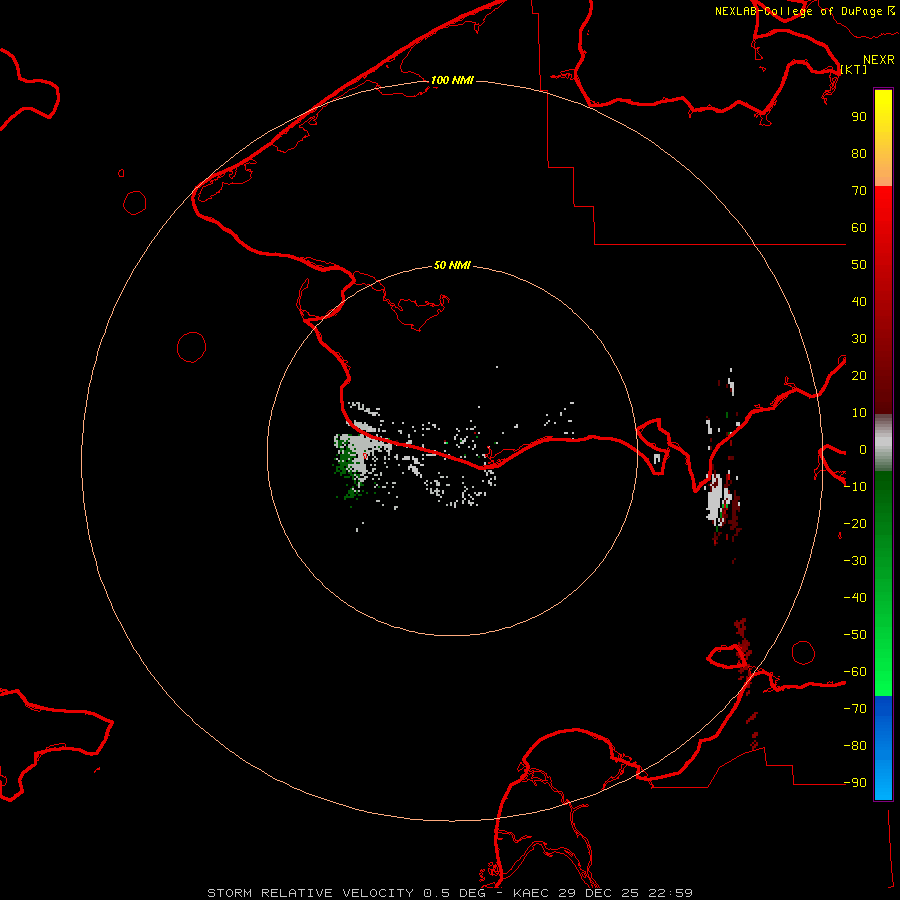Screen dimensions: 900x900
Task: Click the 50 NMI range ring label
Action: click(452, 265)
